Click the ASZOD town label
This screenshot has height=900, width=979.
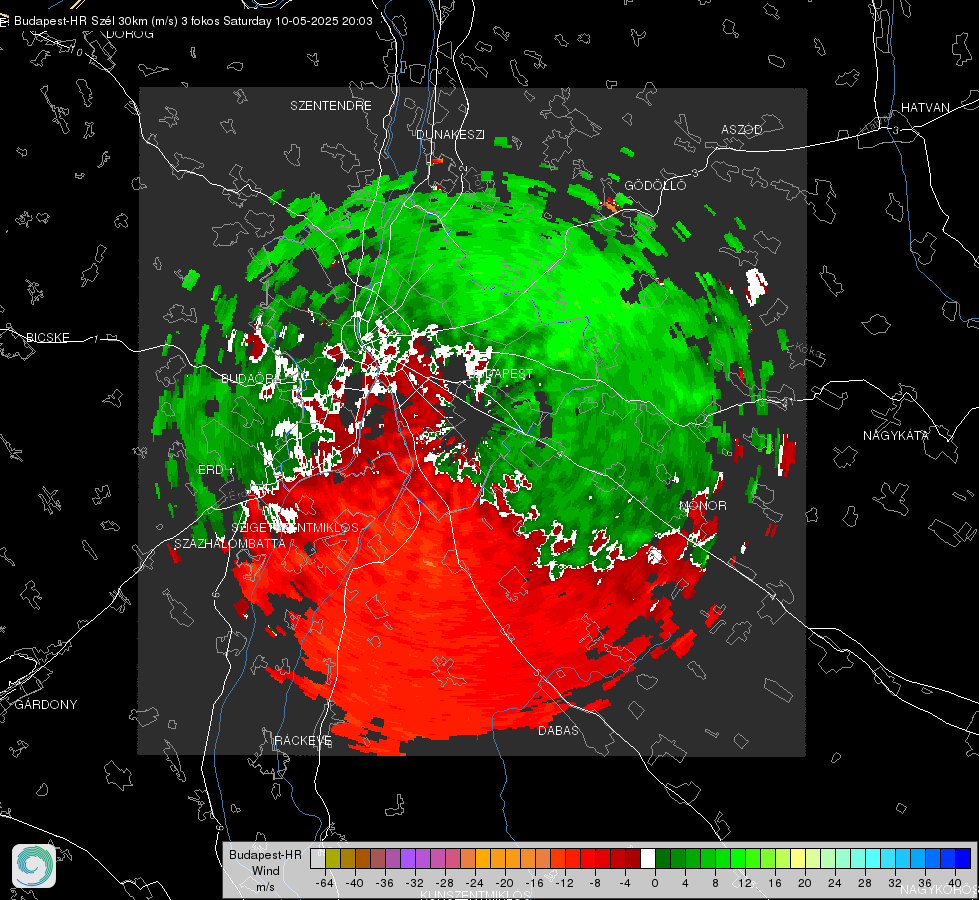(742, 129)
